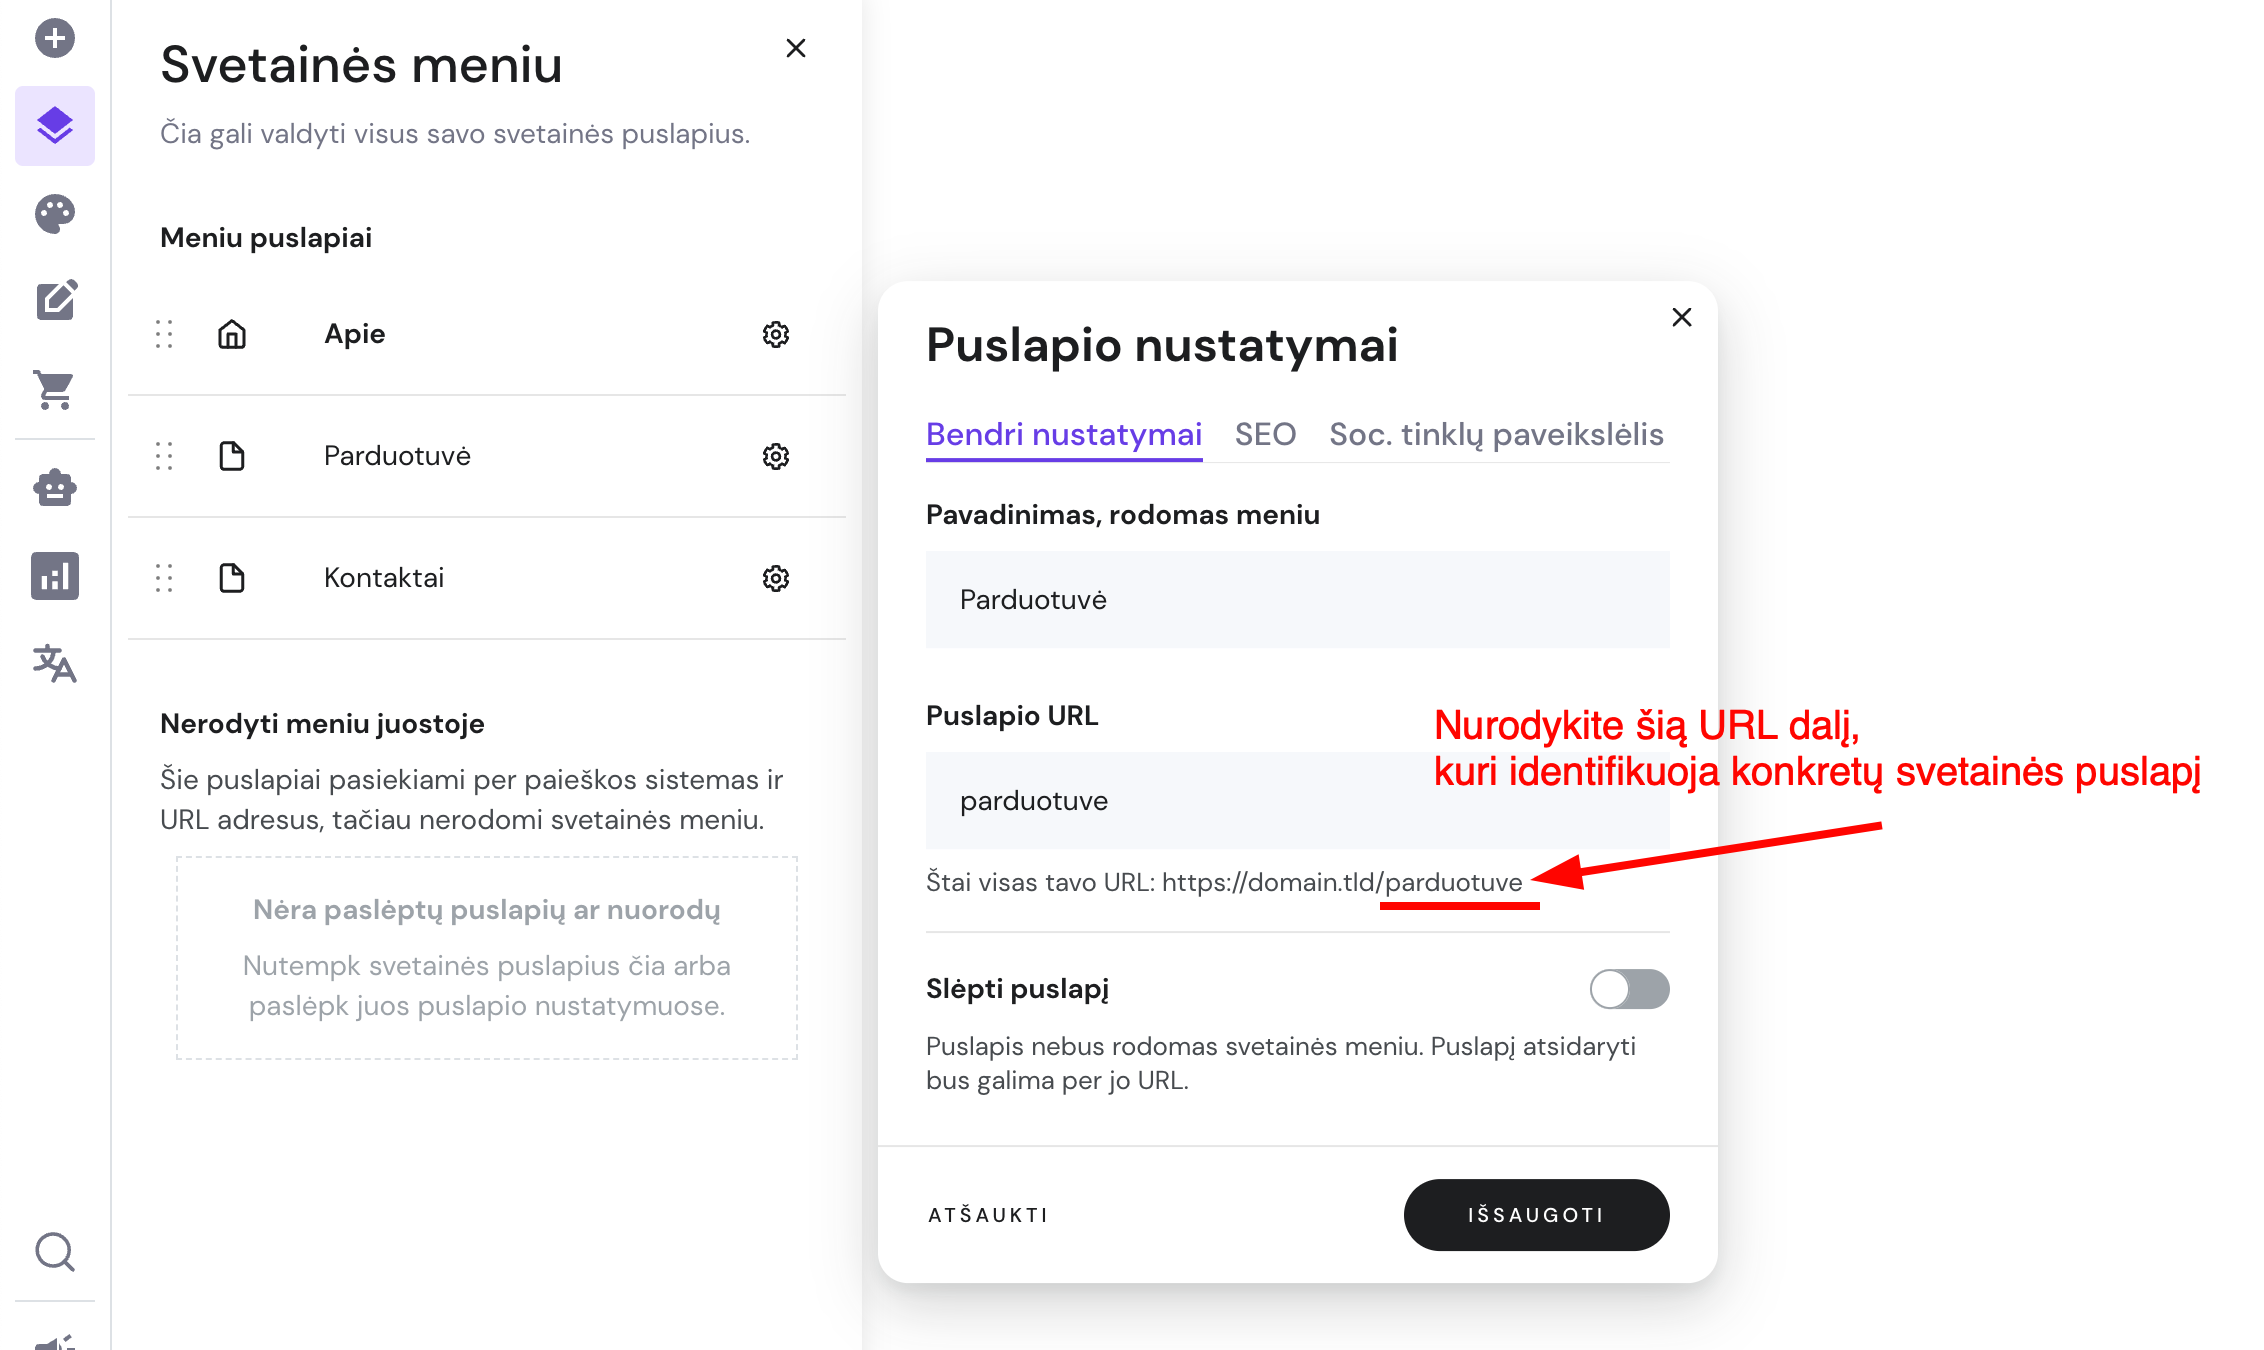Open the AI tools robot icon
The height and width of the screenshot is (1350, 2264).
(x=55, y=488)
